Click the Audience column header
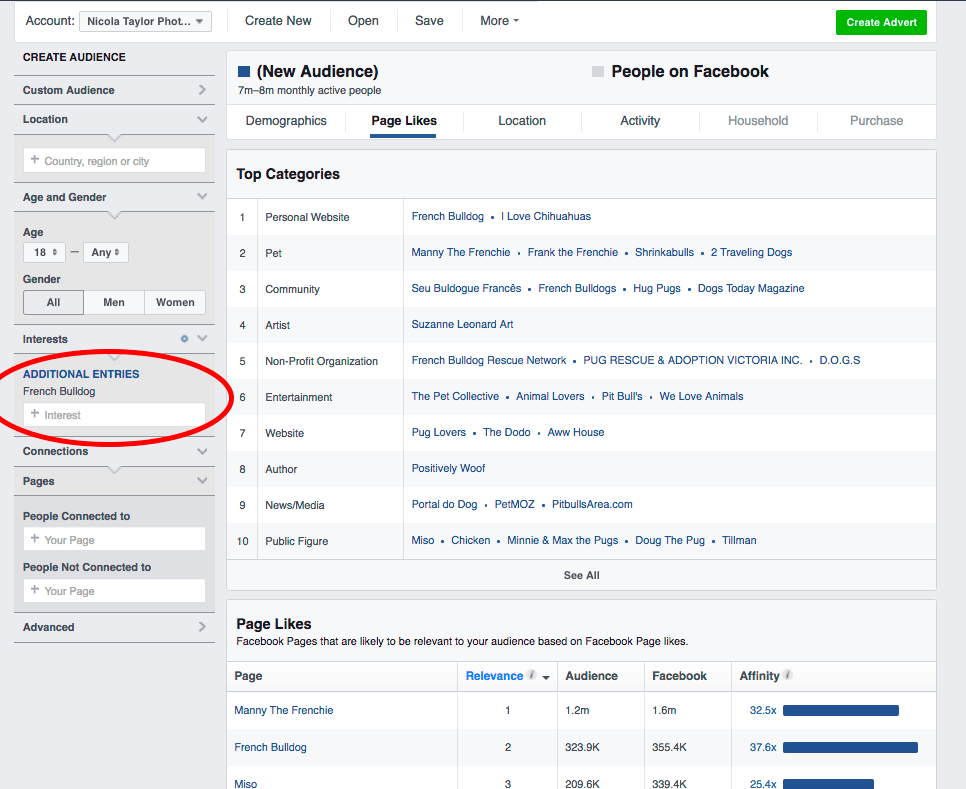This screenshot has height=789, width=966. tap(591, 676)
